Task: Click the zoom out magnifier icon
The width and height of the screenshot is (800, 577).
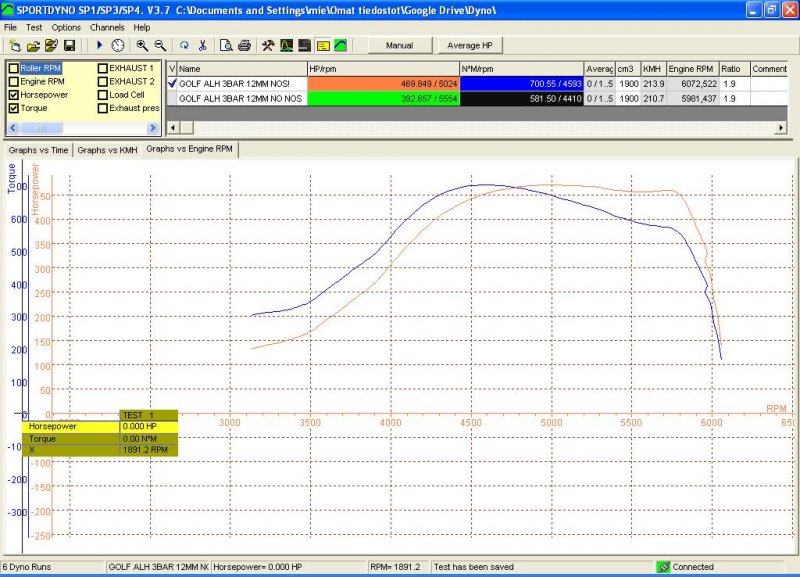Action: pyautogui.click(x=160, y=46)
